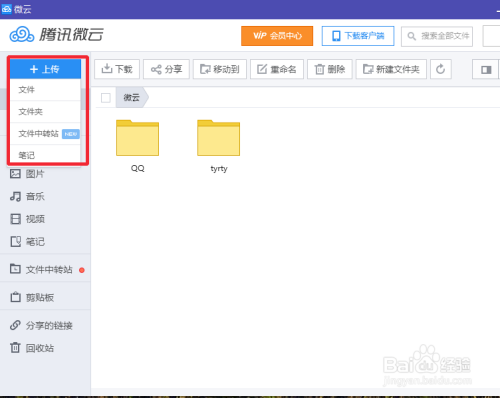Image resolution: width=500 pixels, height=398 pixels.
Task: Select the QQ folder icon
Action: click(x=137, y=138)
